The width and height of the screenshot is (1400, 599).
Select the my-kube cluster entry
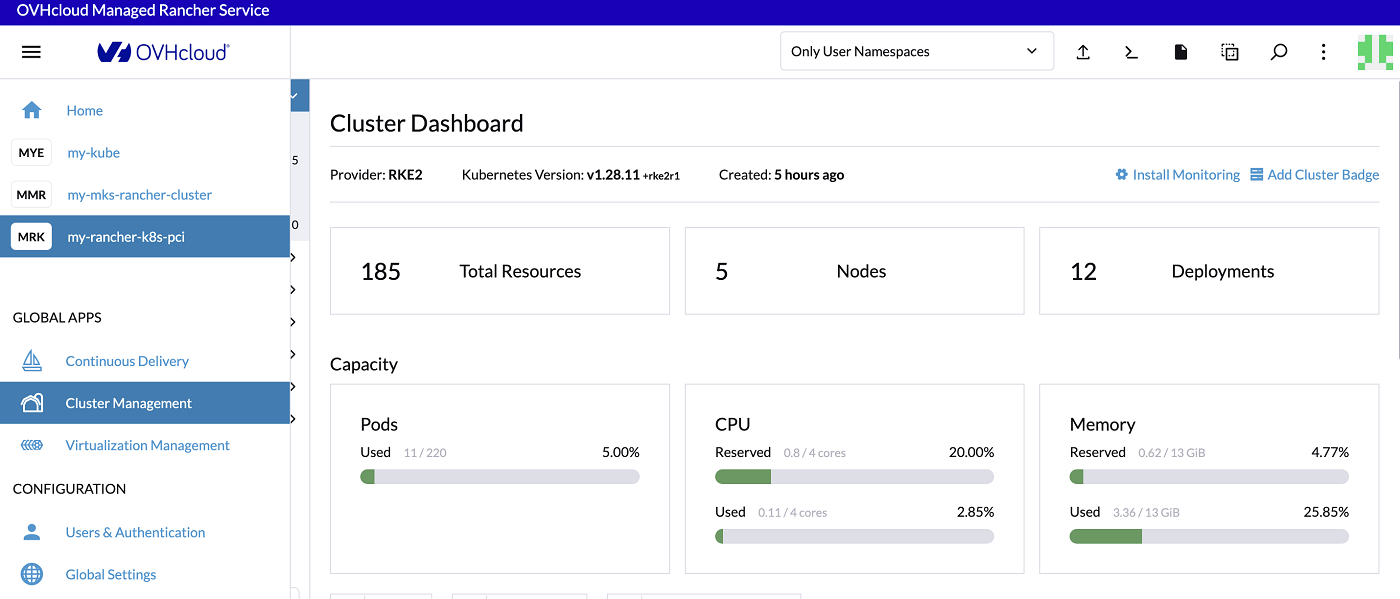coord(93,152)
